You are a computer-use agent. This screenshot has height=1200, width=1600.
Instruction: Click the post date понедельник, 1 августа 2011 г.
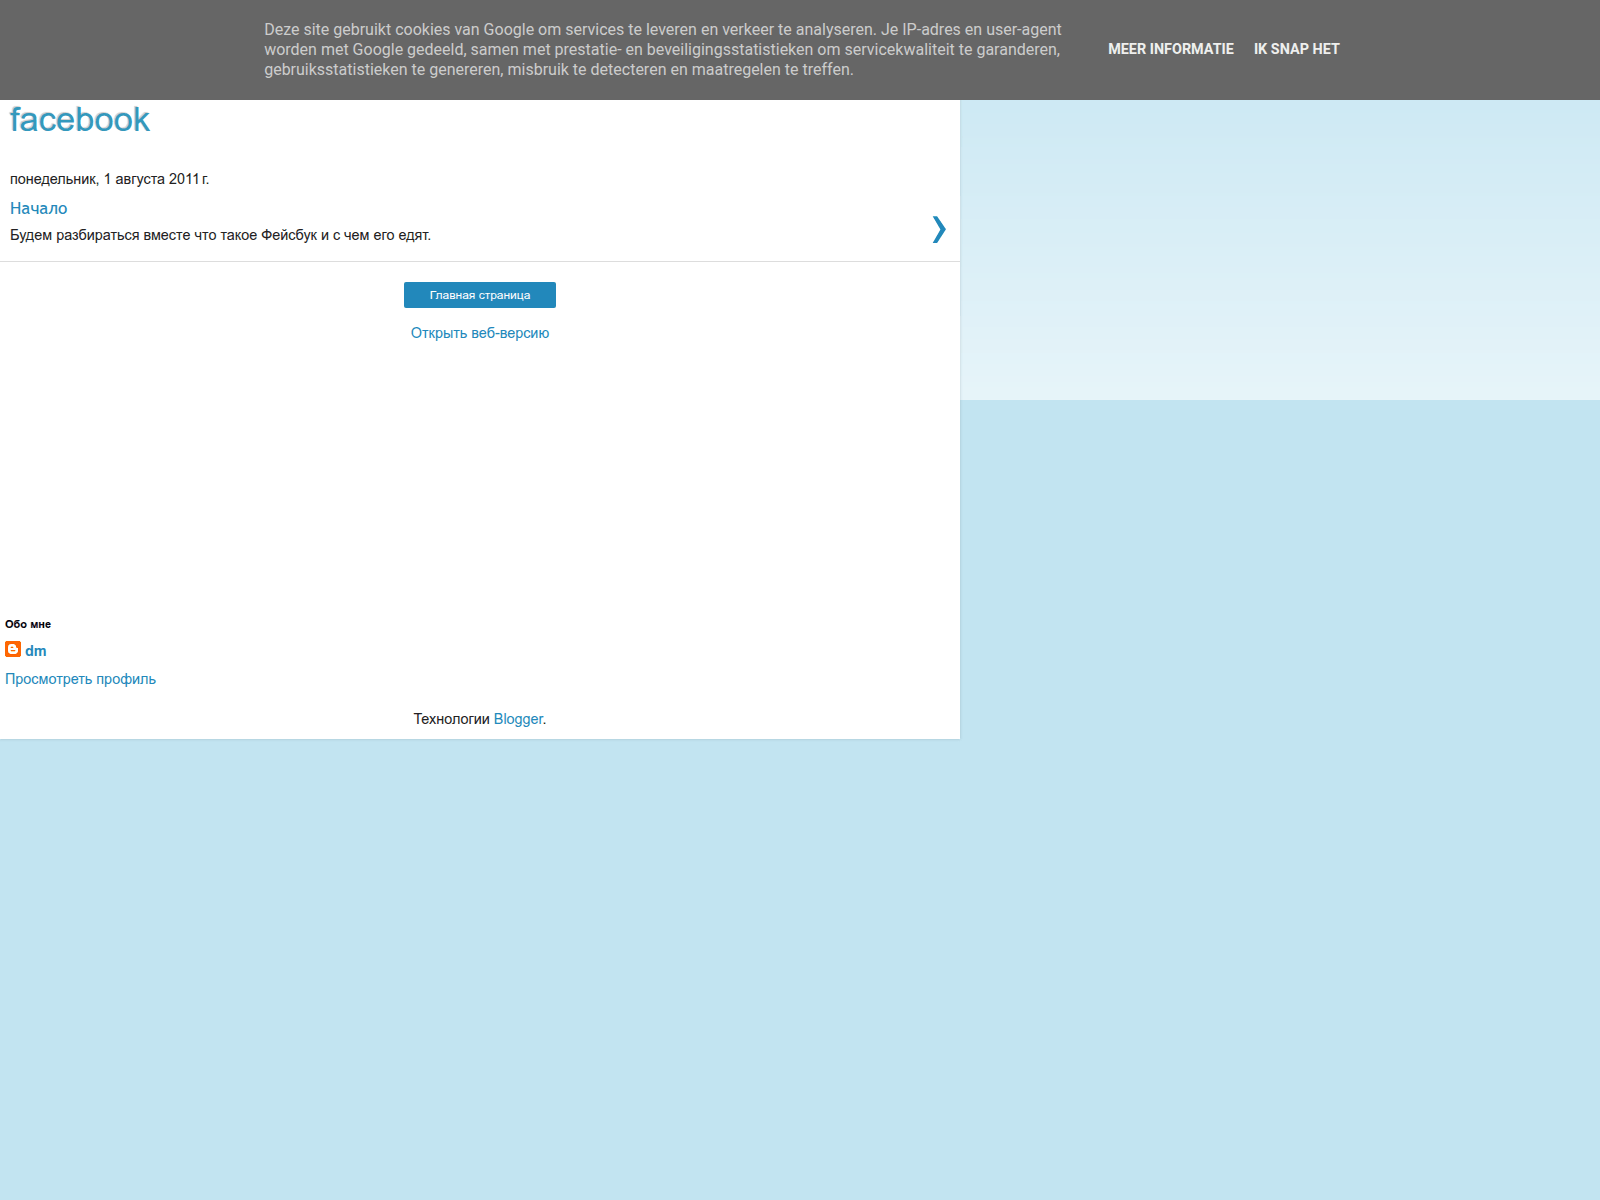[110, 179]
